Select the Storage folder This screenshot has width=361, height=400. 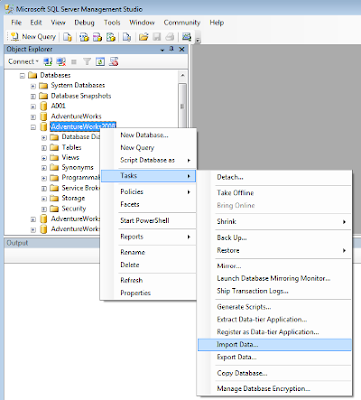tap(73, 198)
